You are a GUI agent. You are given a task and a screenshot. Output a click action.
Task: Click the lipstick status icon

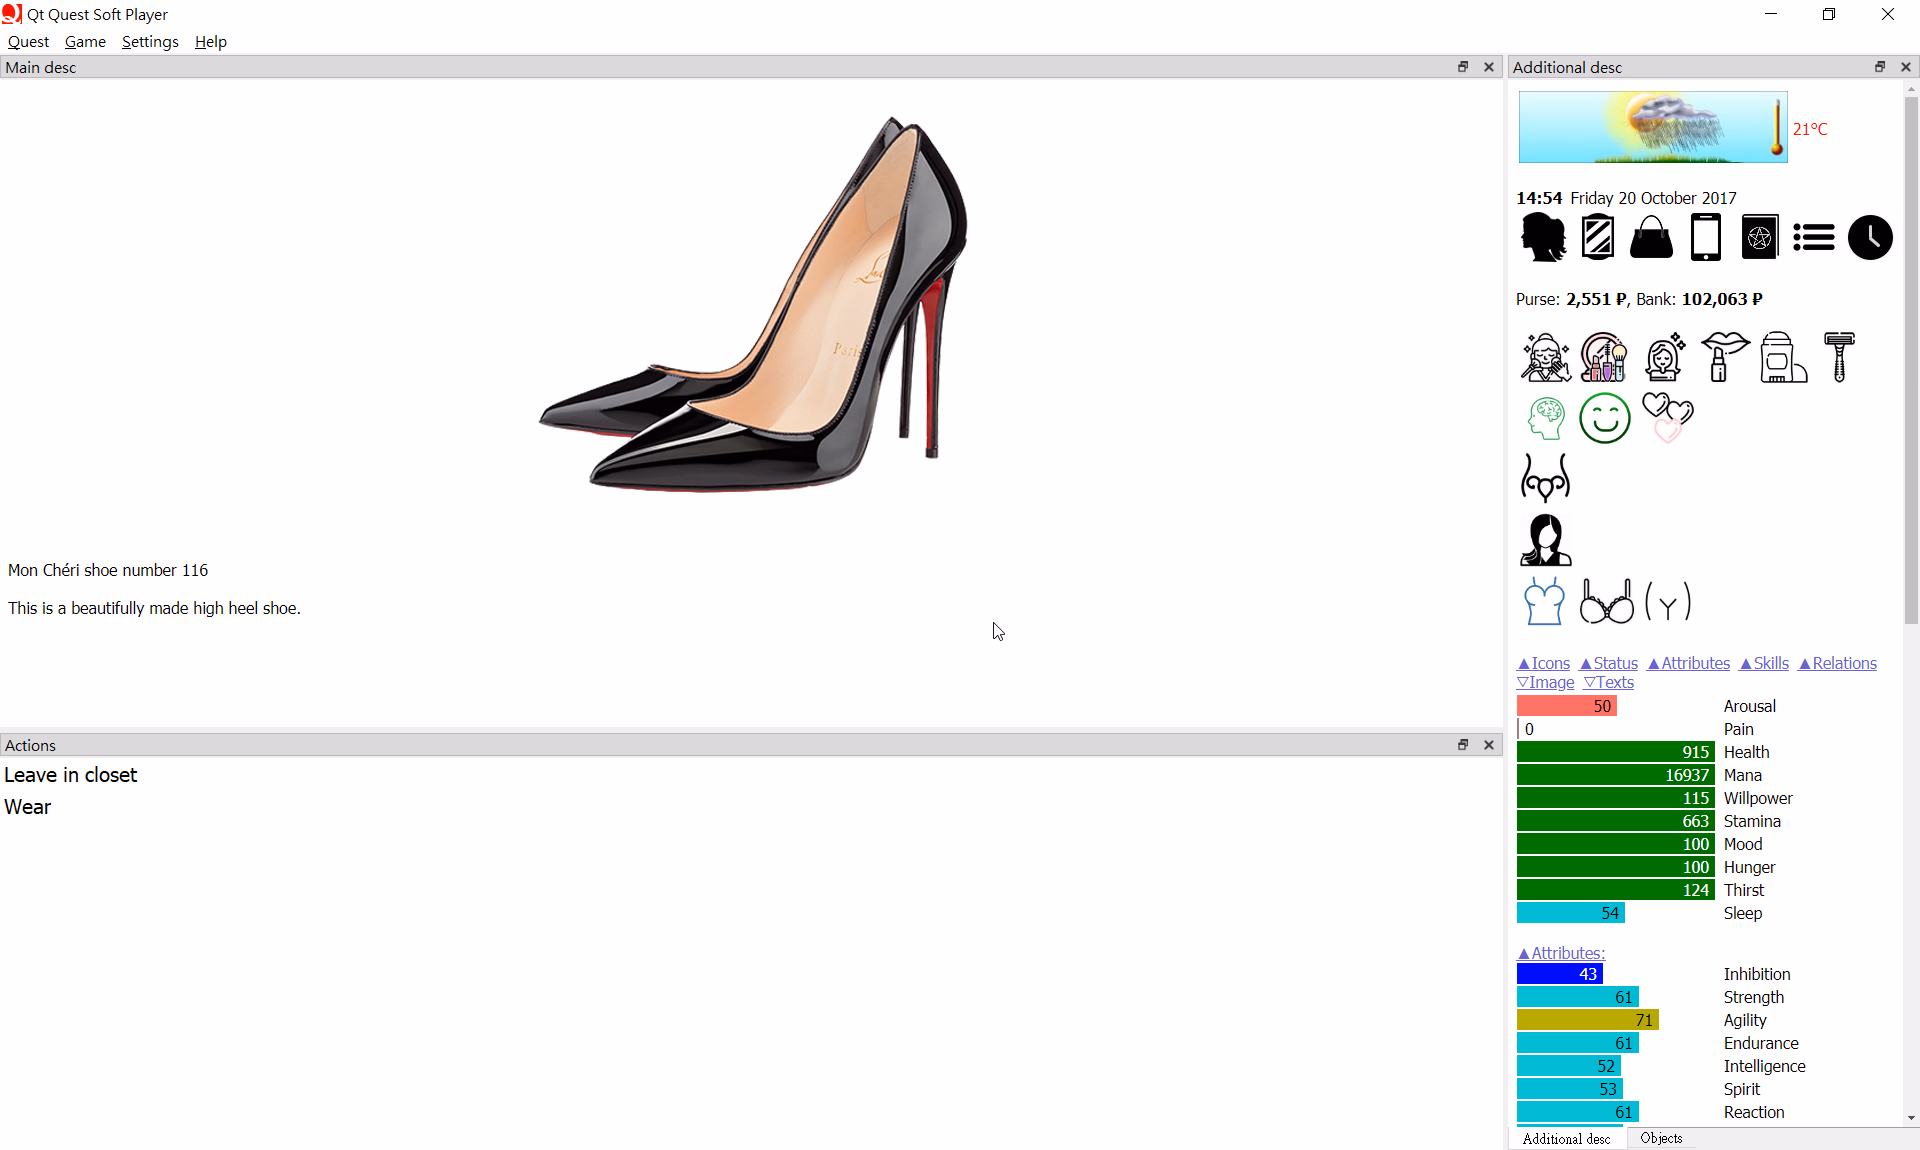pos(1724,357)
